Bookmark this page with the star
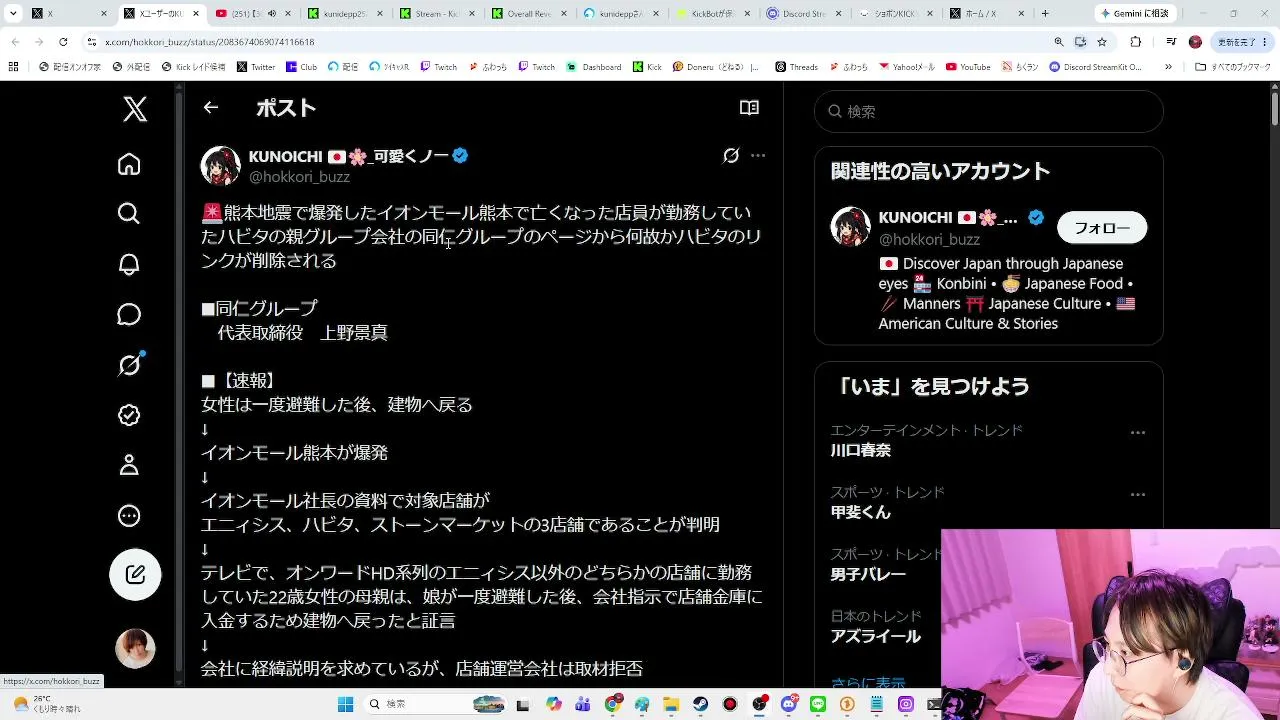The image size is (1280, 720). coord(1102,42)
